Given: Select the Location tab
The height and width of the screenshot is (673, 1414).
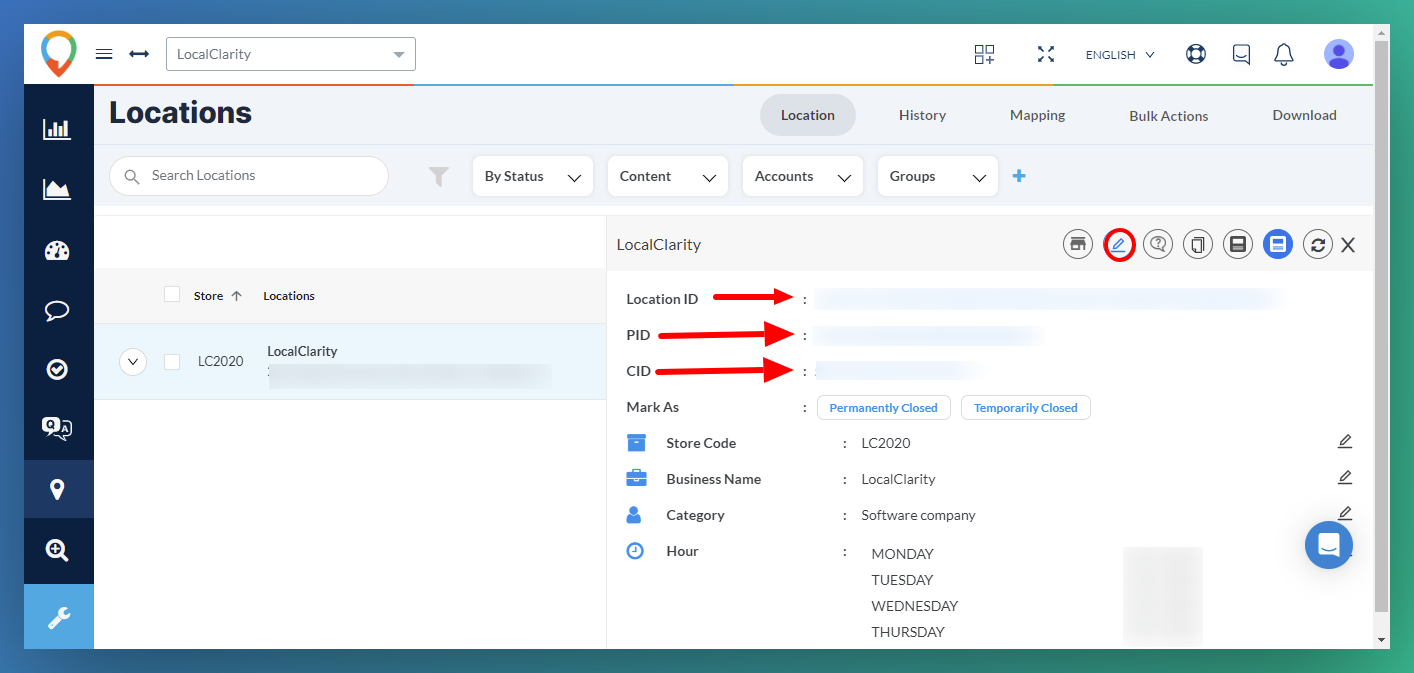Looking at the screenshot, I should coord(808,115).
